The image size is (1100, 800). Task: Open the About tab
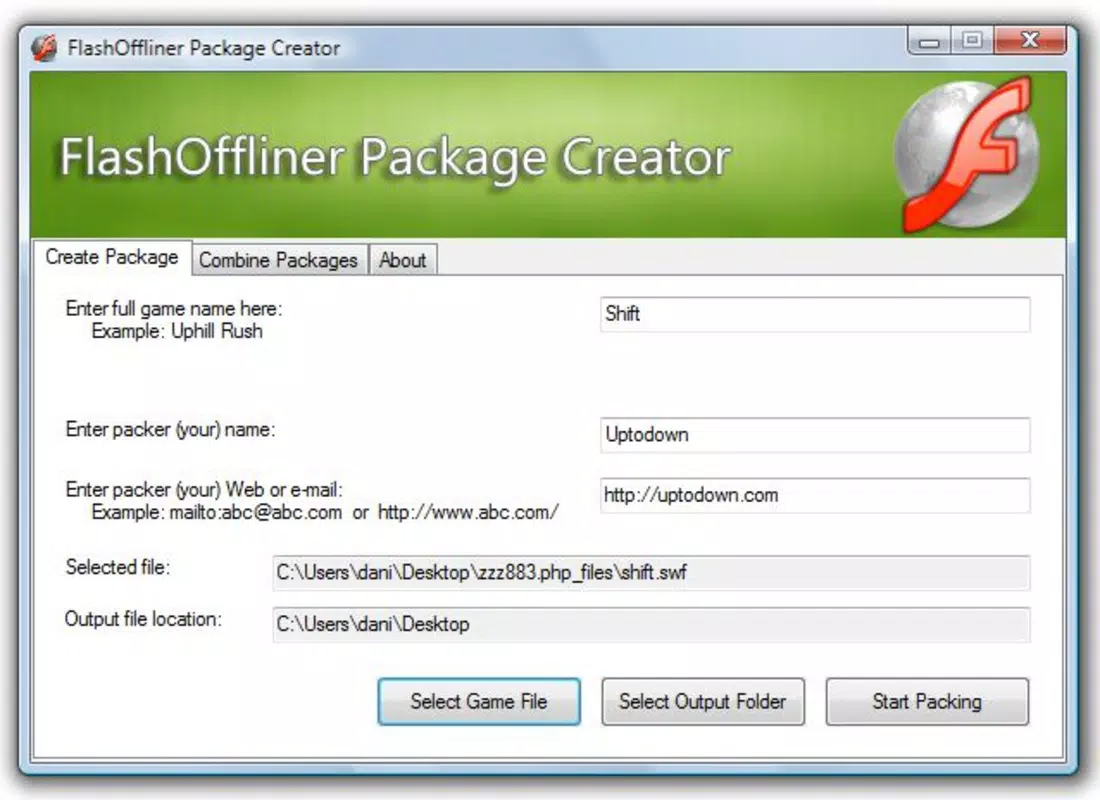point(403,260)
